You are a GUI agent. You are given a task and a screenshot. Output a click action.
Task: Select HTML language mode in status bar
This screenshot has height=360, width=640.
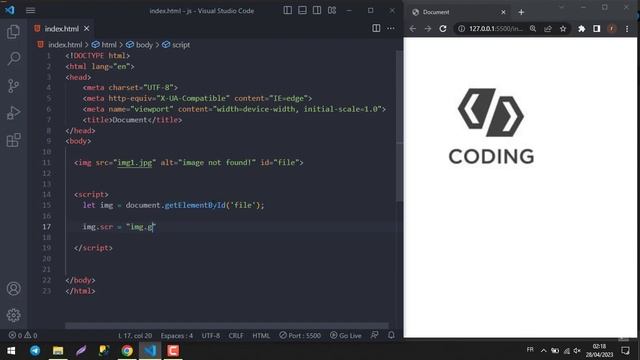point(261,336)
